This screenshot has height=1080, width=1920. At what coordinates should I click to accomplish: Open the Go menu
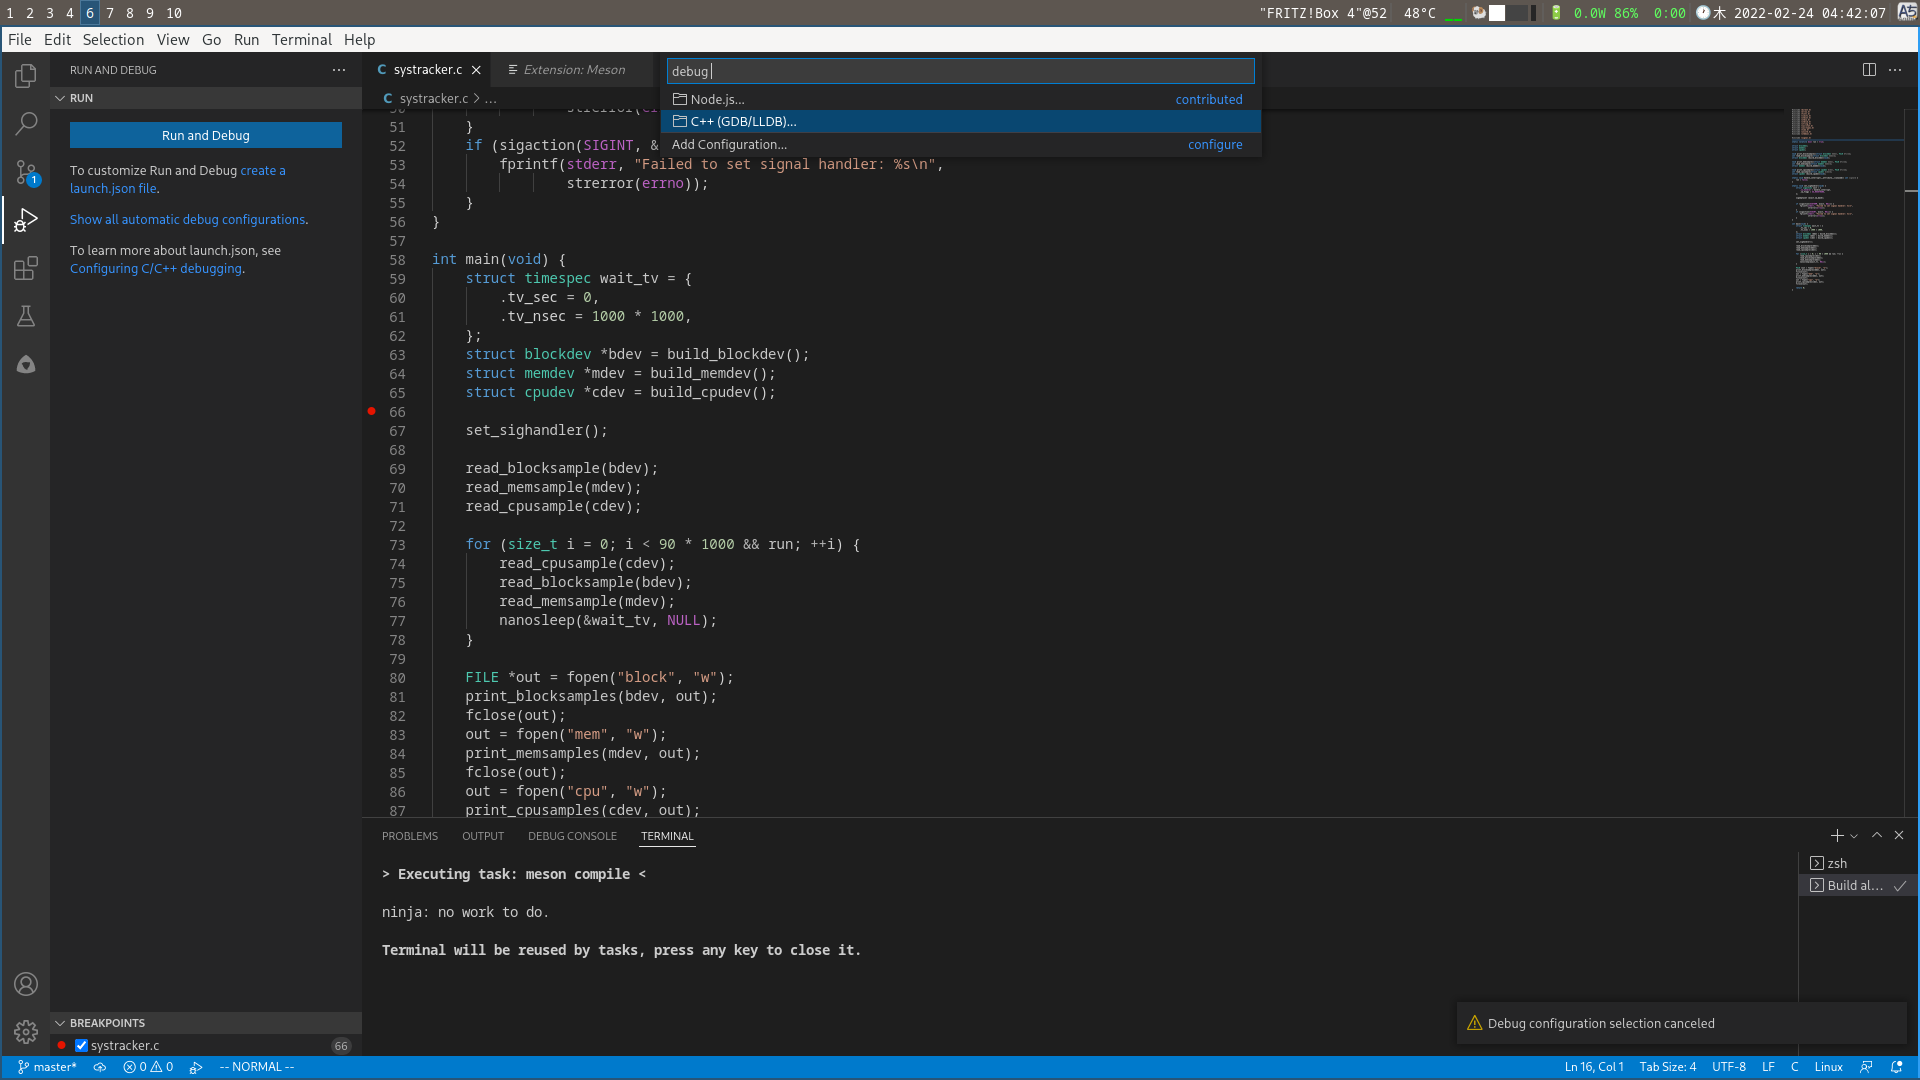click(x=211, y=40)
